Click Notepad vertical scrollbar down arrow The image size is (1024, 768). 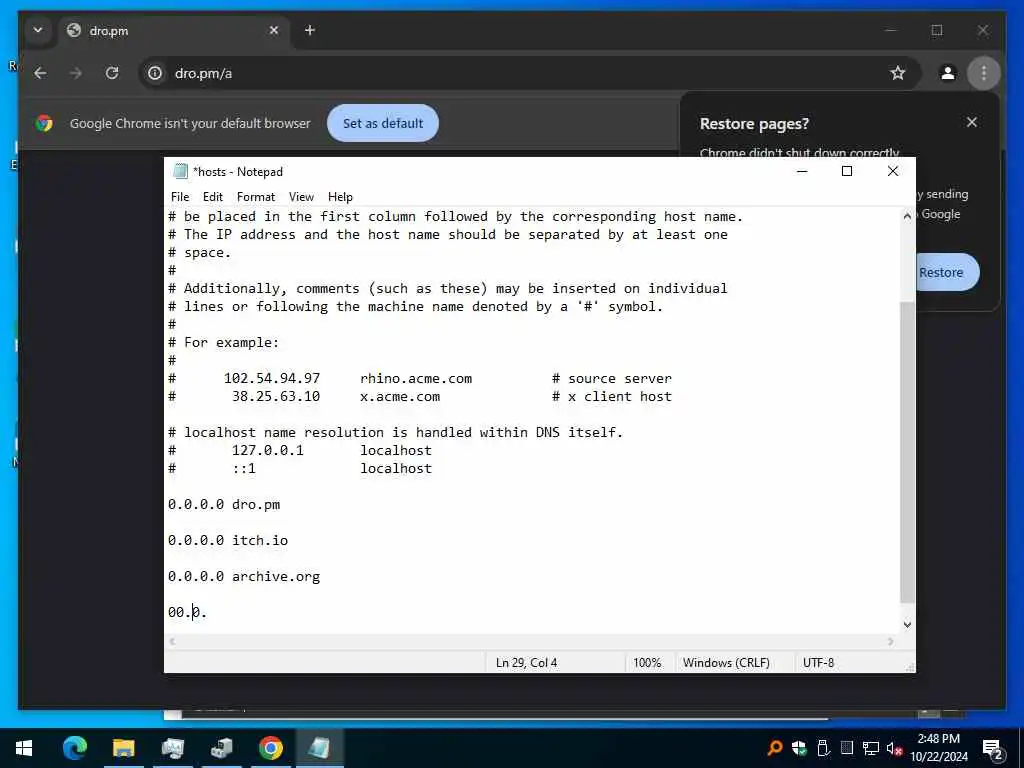[x=907, y=625]
